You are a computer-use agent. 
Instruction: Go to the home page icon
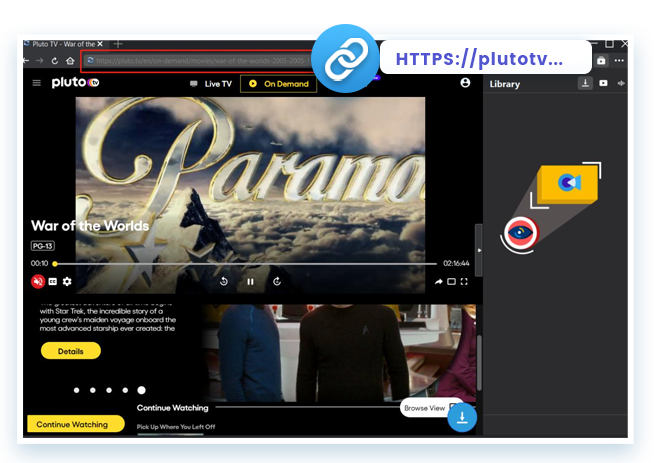(70, 61)
